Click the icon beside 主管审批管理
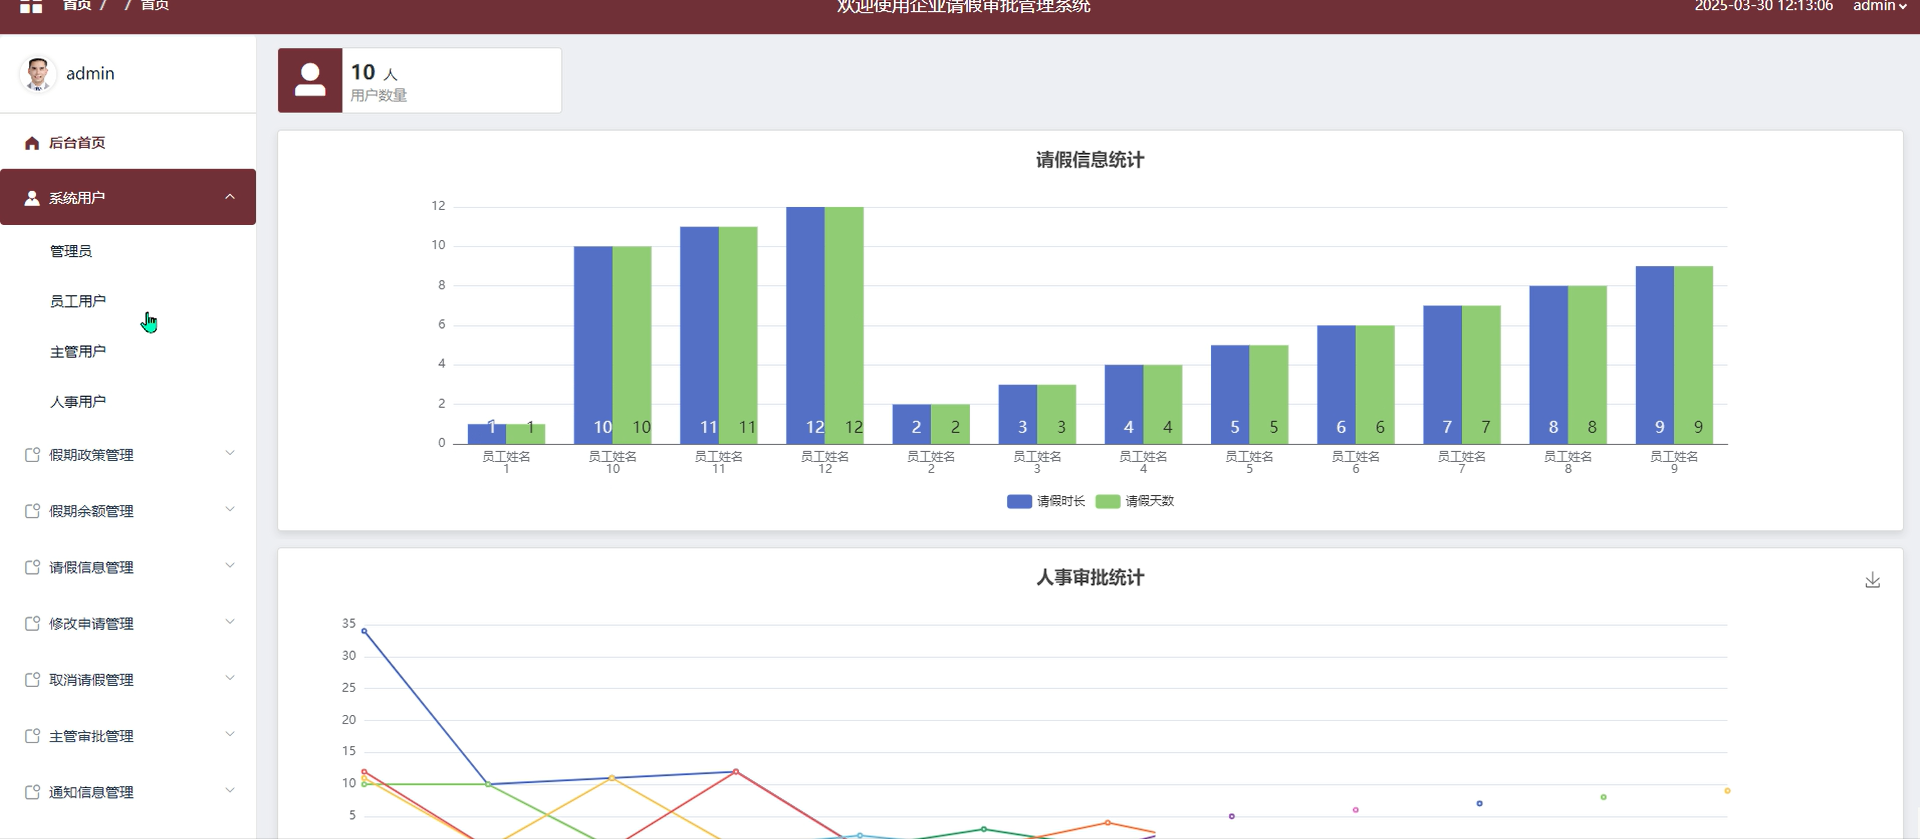Screen dimensions: 1920x839 point(32,736)
